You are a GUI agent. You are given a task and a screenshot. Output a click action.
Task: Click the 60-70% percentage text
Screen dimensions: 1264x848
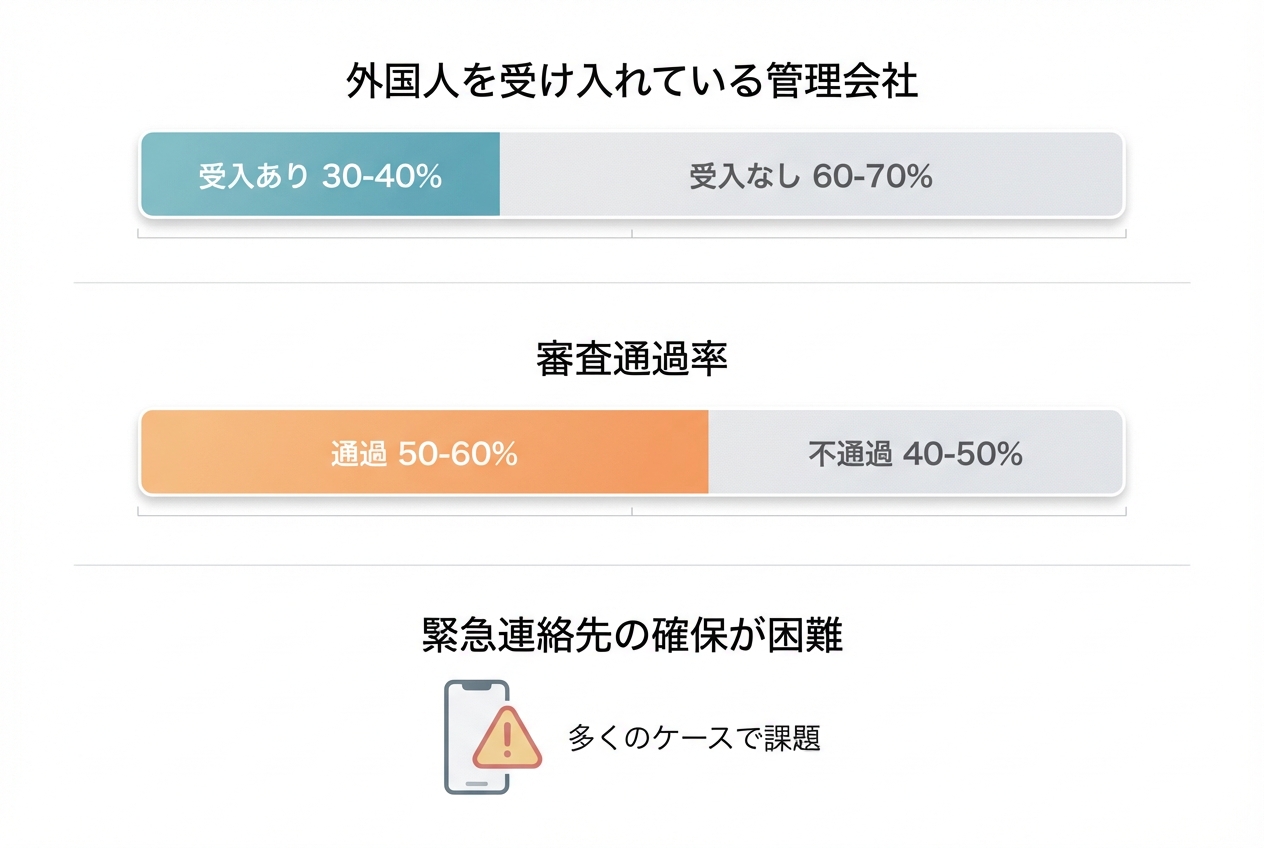coord(873,177)
